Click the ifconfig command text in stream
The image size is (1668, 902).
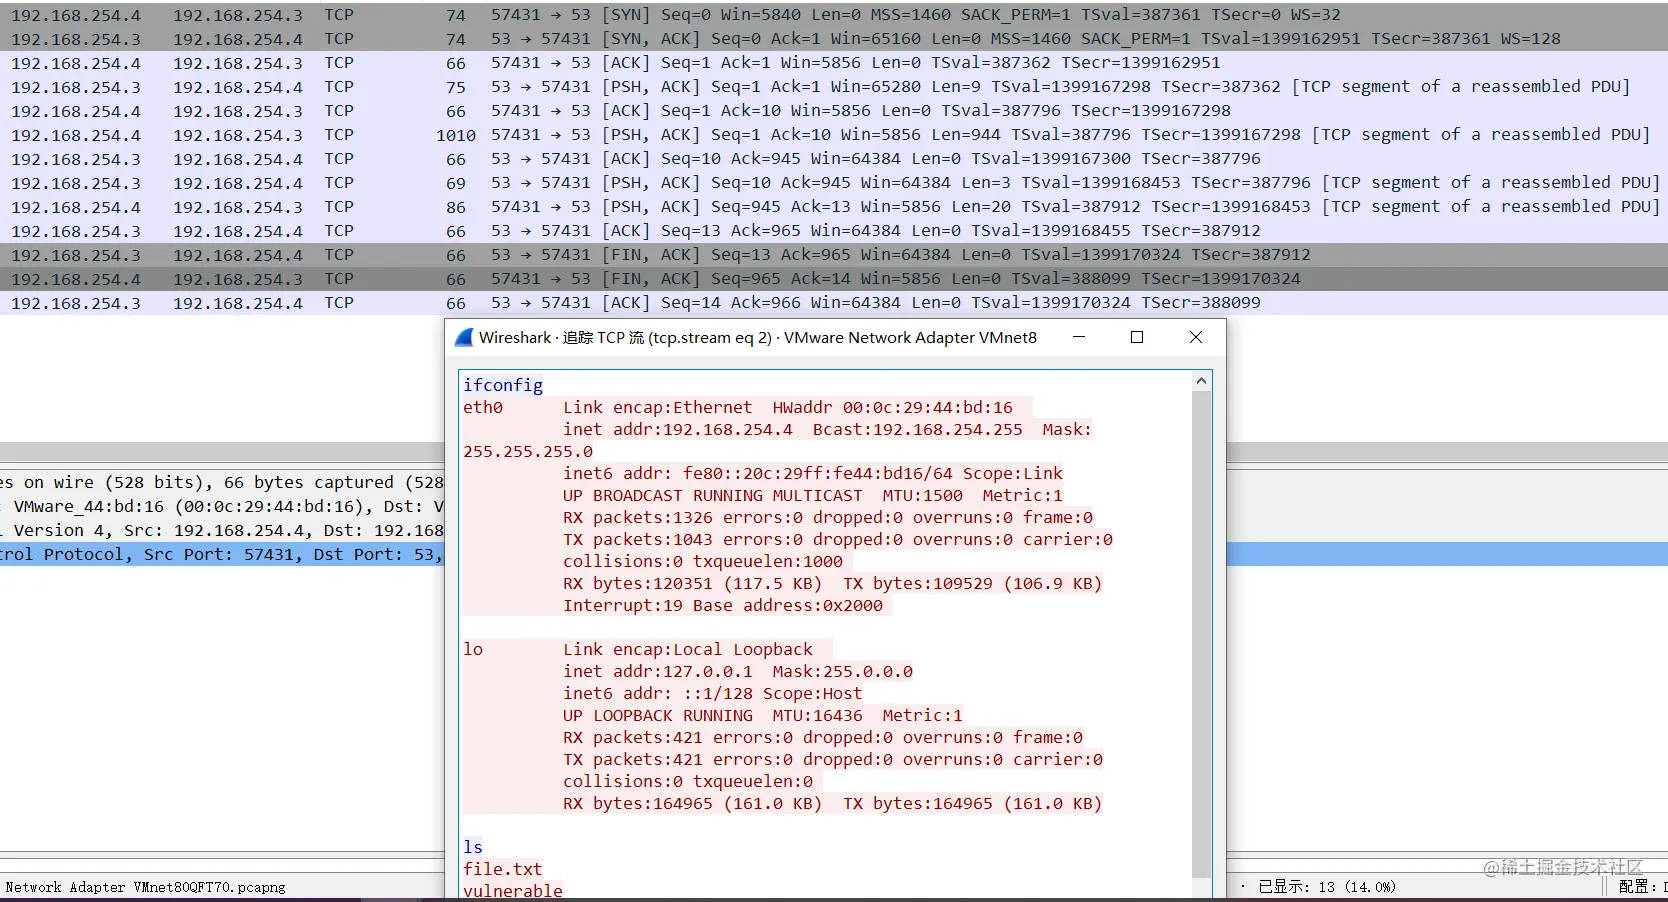(x=503, y=385)
